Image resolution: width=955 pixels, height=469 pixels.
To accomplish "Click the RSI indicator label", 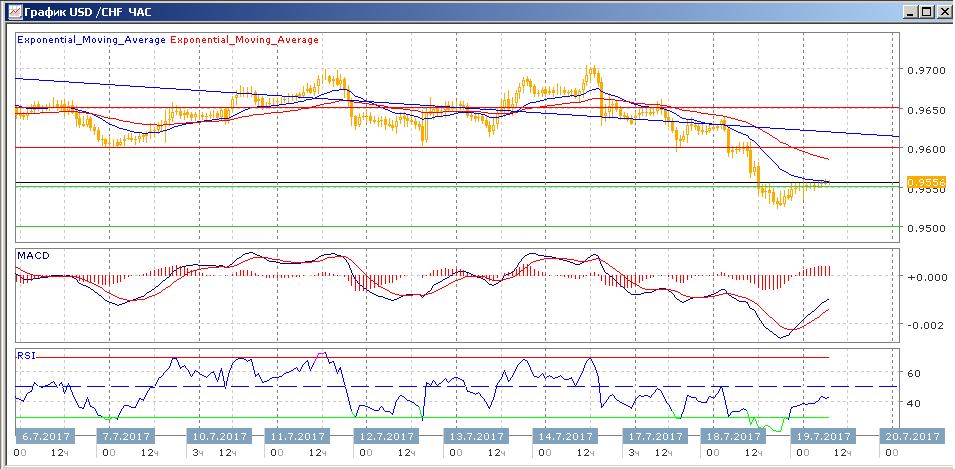I will pos(27,353).
